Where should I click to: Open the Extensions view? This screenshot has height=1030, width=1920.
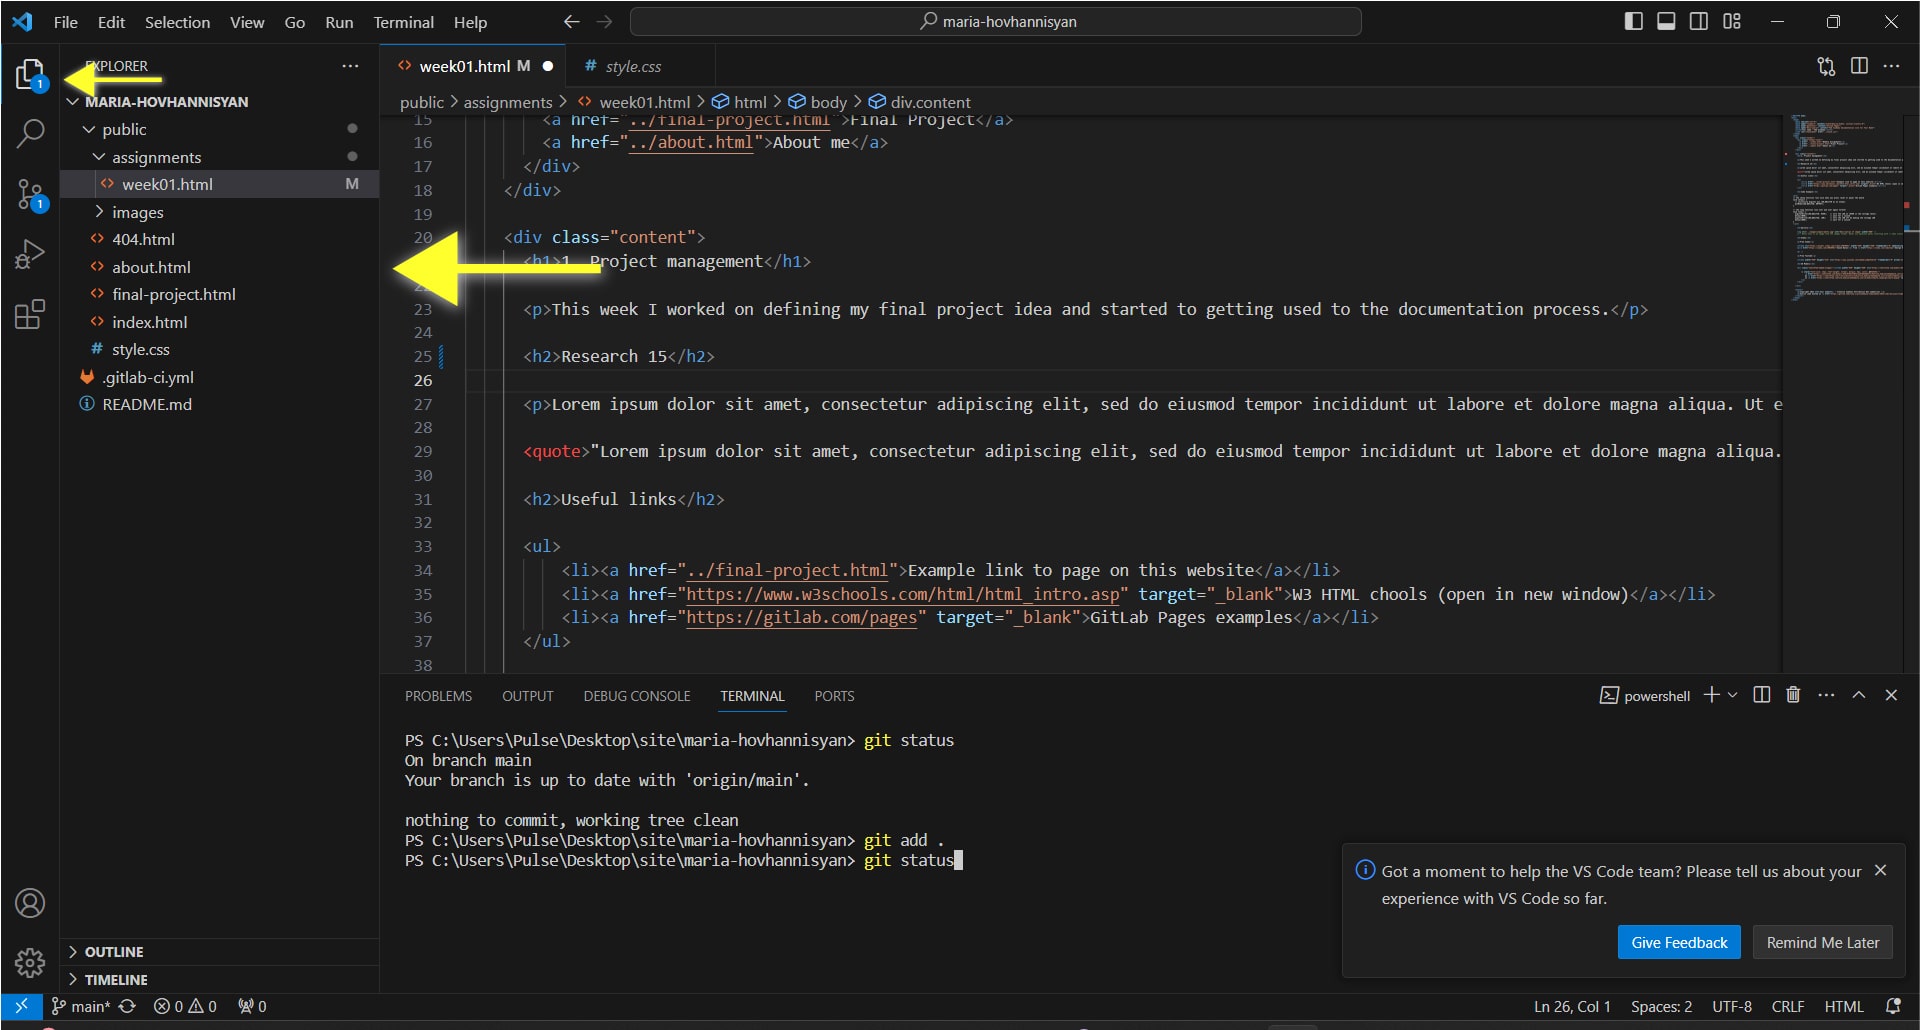30,314
